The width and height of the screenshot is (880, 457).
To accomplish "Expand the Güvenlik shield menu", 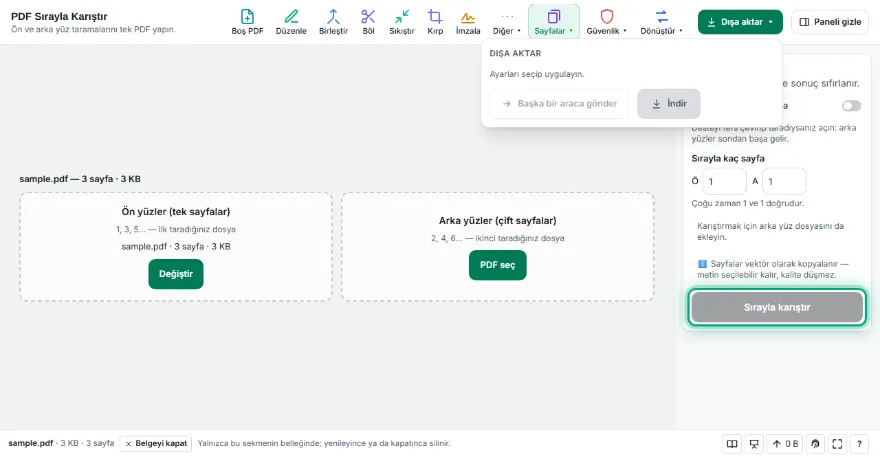I will point(606,22).
